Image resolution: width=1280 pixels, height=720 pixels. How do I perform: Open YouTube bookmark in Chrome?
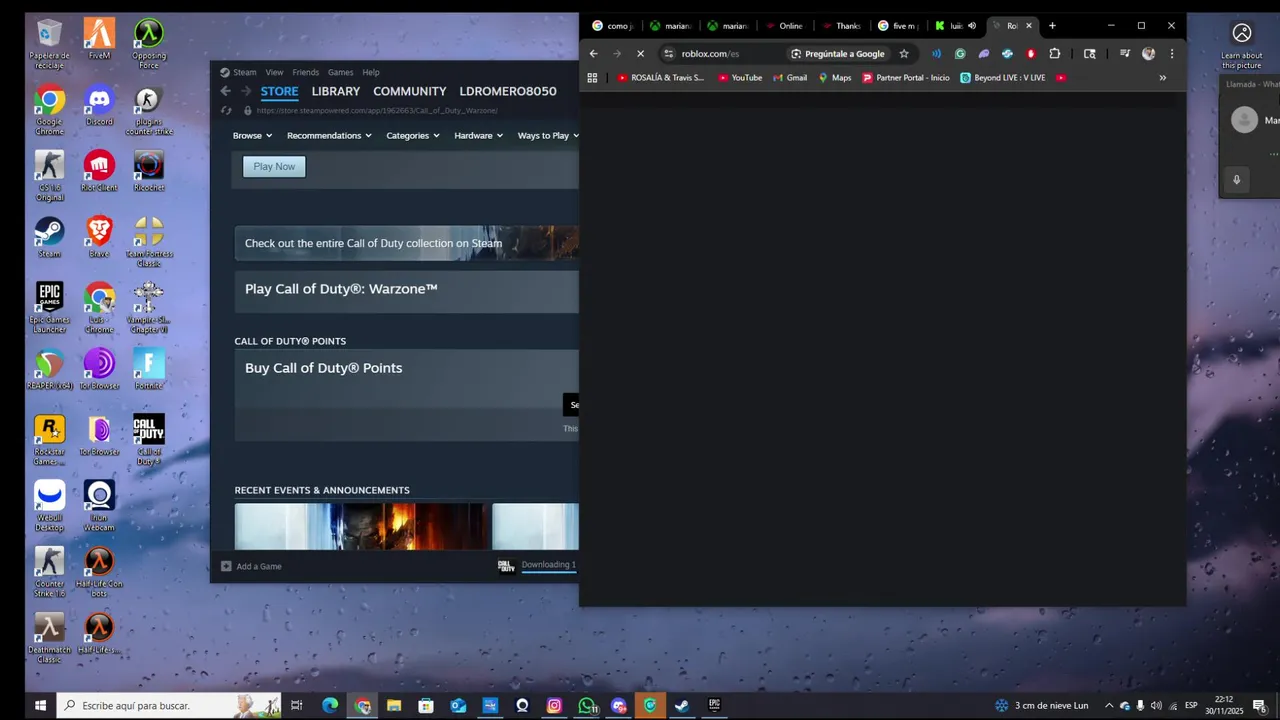740,78
